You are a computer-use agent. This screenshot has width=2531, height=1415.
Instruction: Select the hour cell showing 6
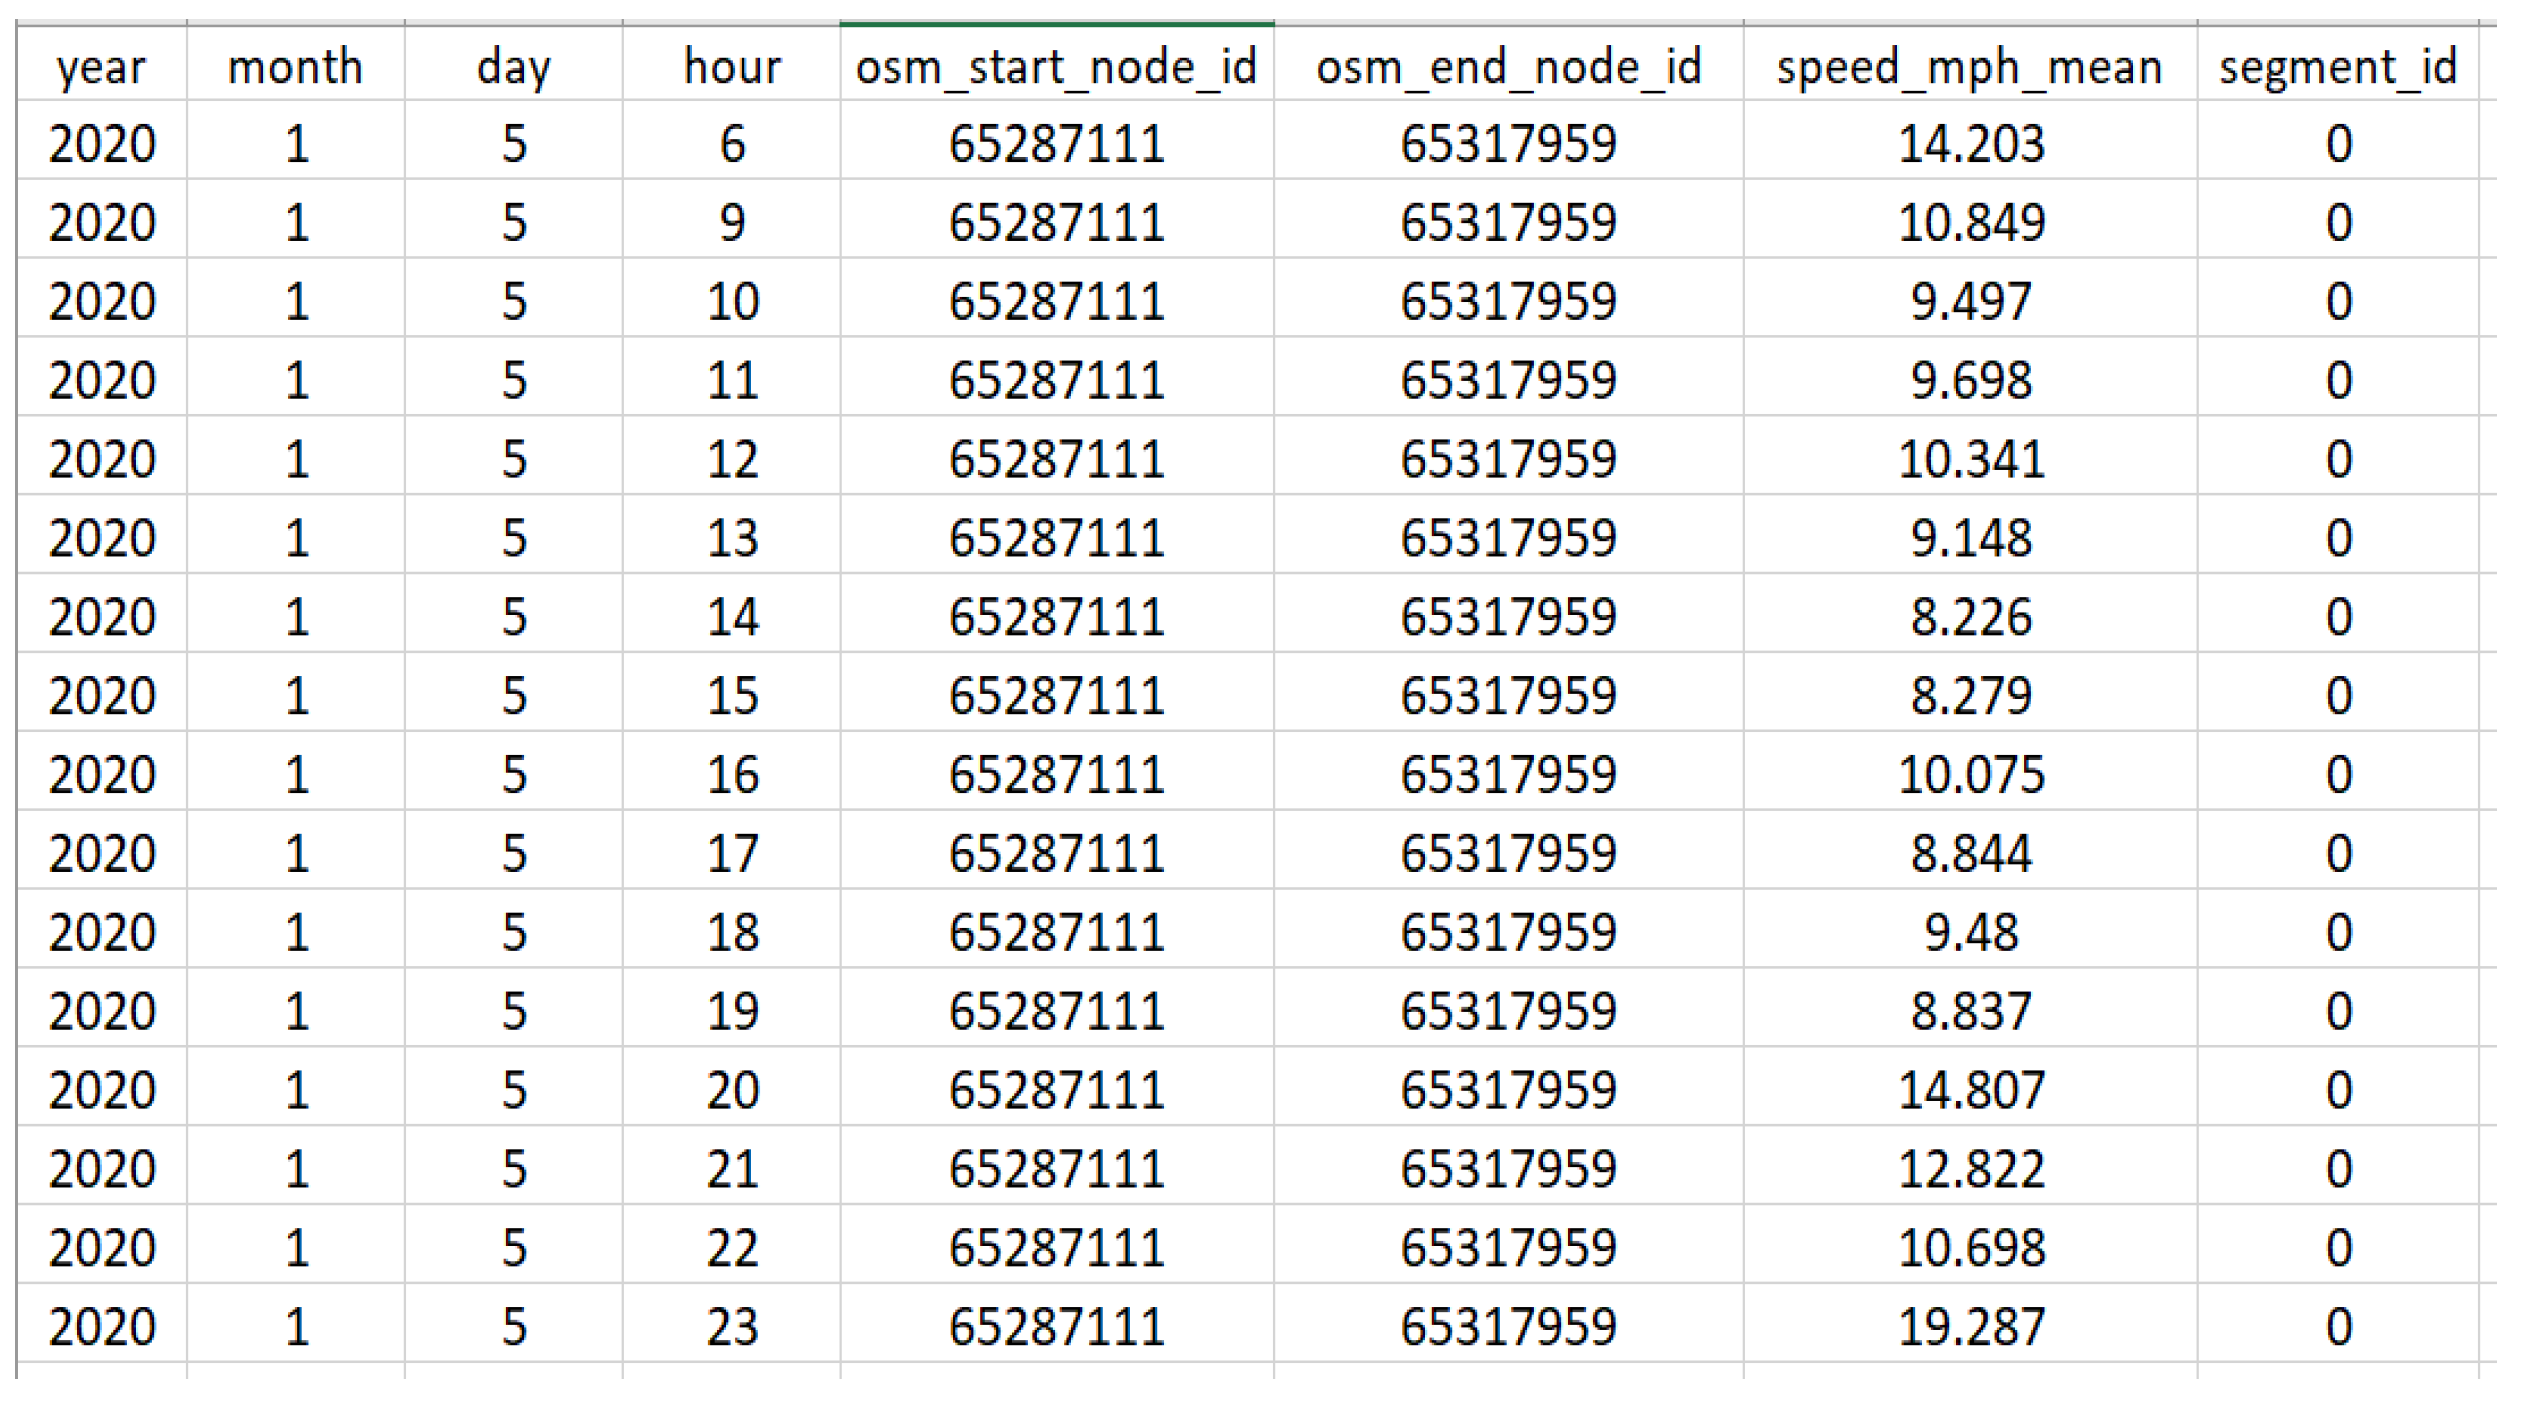(731, 144)
